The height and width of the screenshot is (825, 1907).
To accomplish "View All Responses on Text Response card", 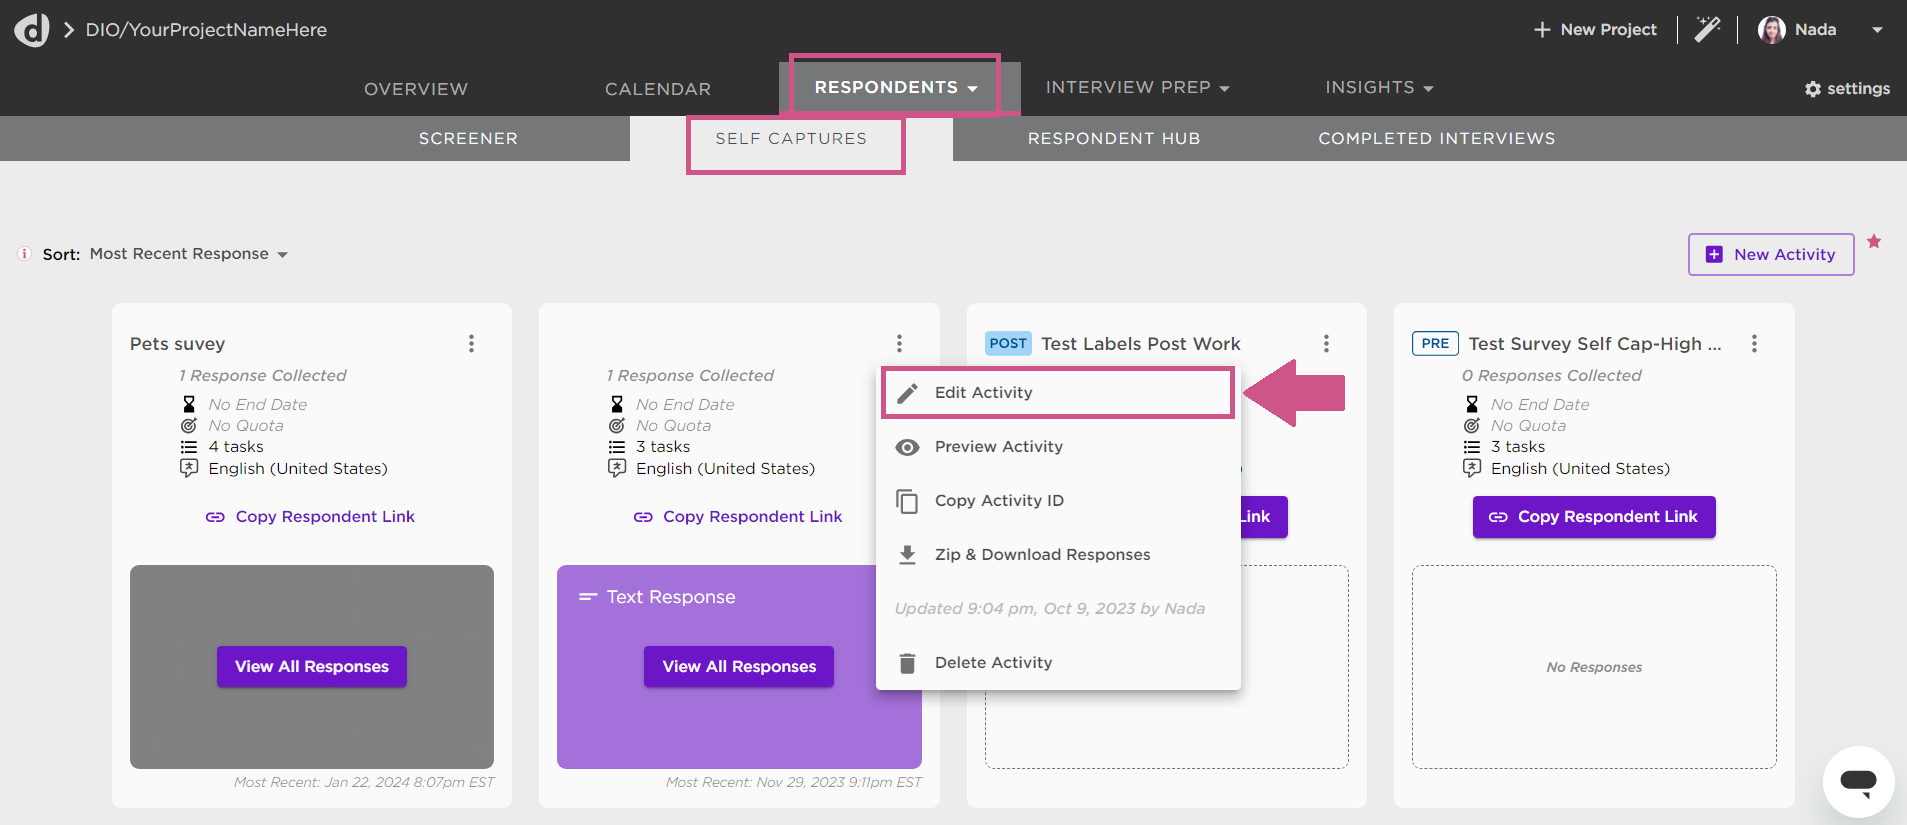I will click(x=739, y=667).
